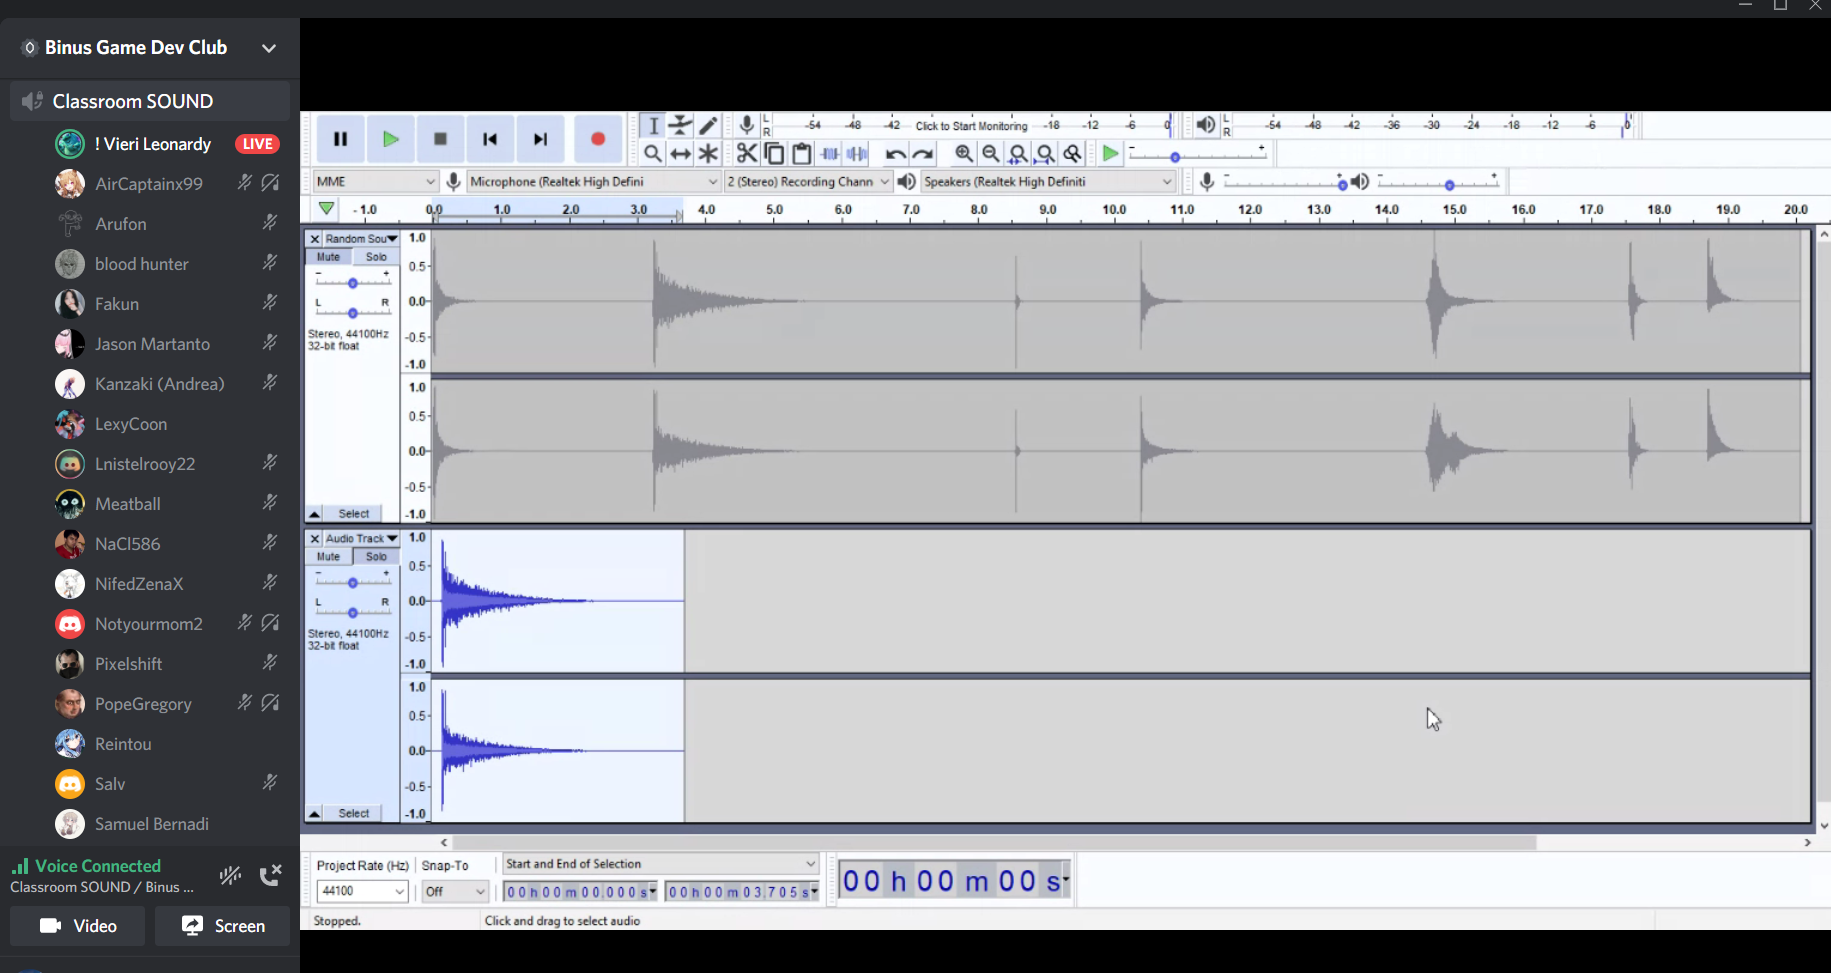
Task: Open the MME audio host dropdown
Action: pos(375,181)
